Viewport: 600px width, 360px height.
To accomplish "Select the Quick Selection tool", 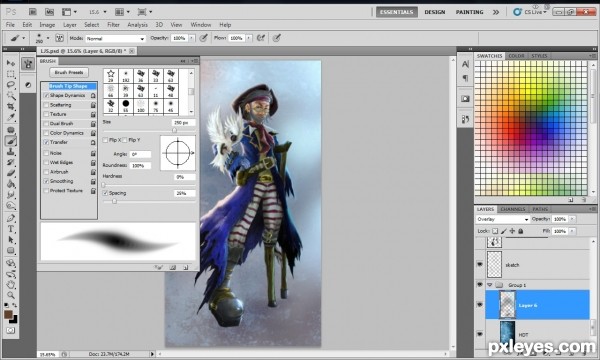I will coord(11,95).
